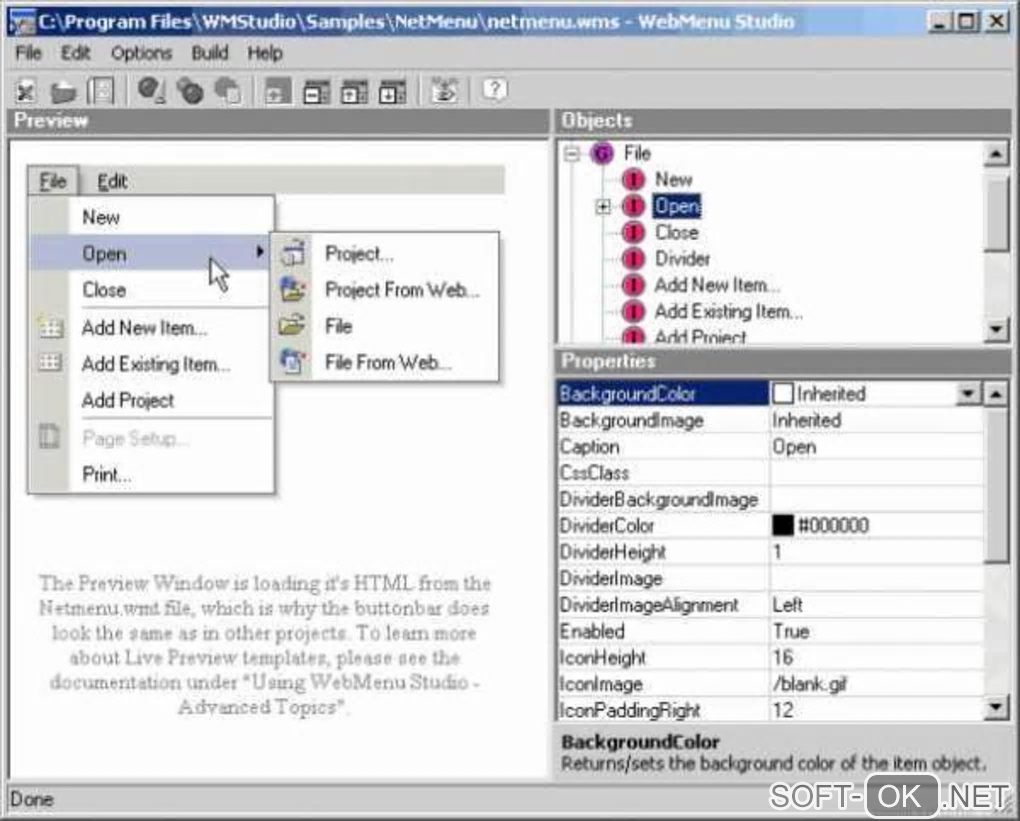Click Properties panel scrollbar up arrow

point(996,394)
